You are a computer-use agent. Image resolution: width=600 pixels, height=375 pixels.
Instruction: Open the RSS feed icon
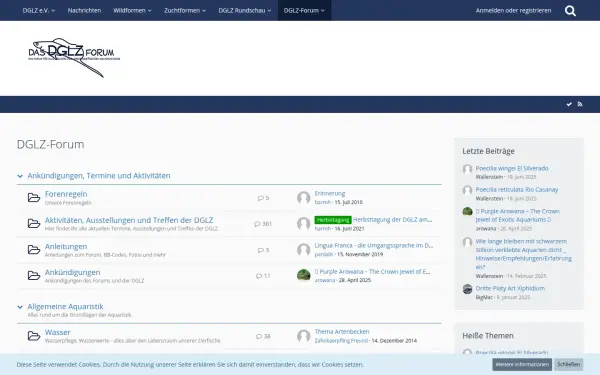(x=580, y=104)
